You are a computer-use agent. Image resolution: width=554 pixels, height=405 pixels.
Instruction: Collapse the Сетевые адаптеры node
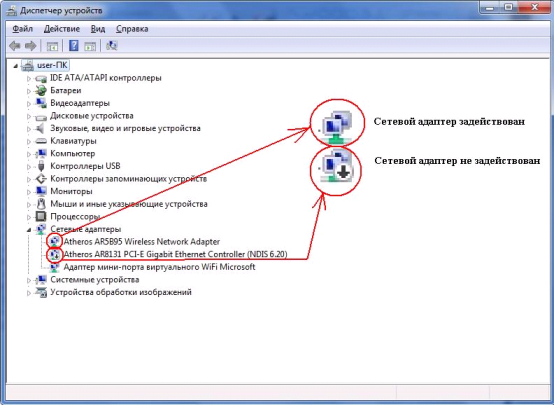tap(29, 230)
